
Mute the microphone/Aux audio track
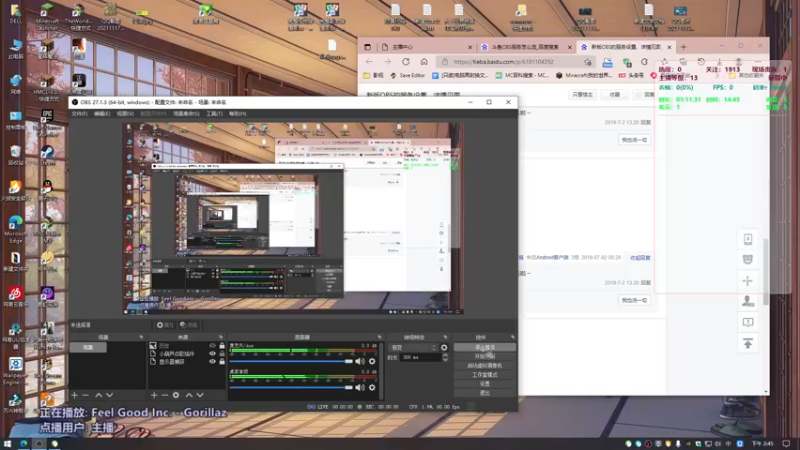(x=360, y=361)
